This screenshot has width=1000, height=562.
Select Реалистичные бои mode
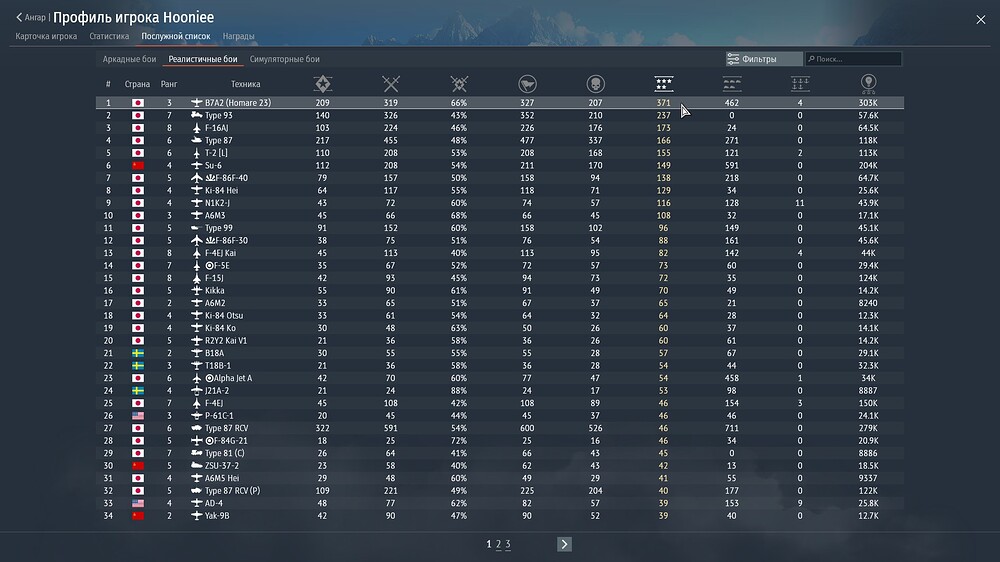(203, 59)
